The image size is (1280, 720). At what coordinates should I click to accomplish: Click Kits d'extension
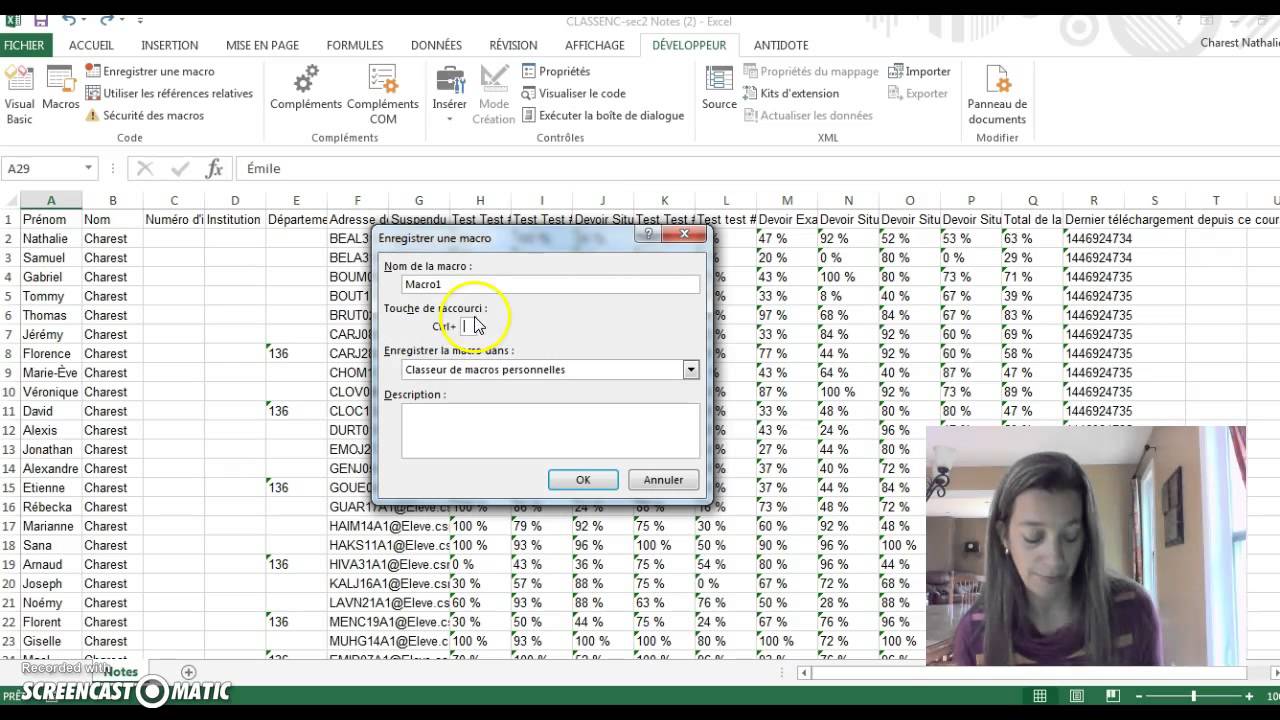point(791,93)
